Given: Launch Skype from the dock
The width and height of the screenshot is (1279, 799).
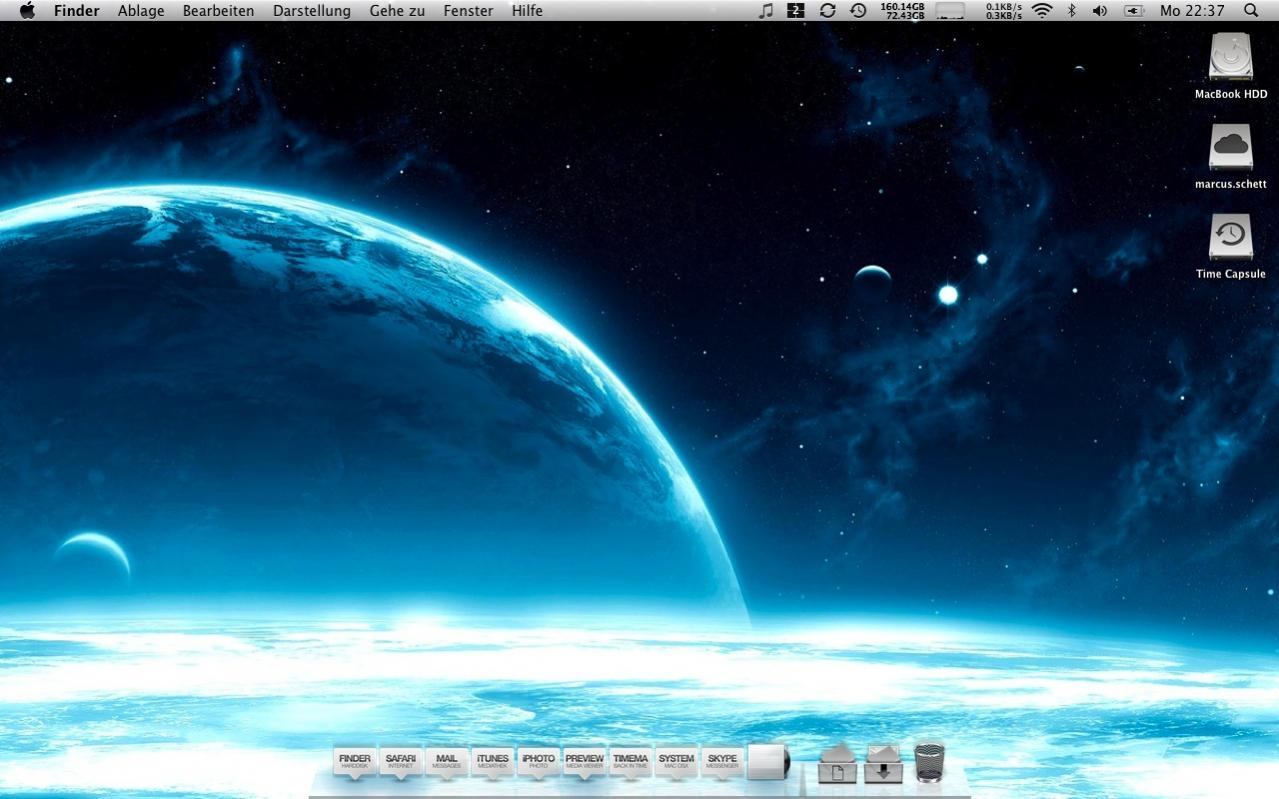Looking at the screenshot, I should [x=722, y=762].
